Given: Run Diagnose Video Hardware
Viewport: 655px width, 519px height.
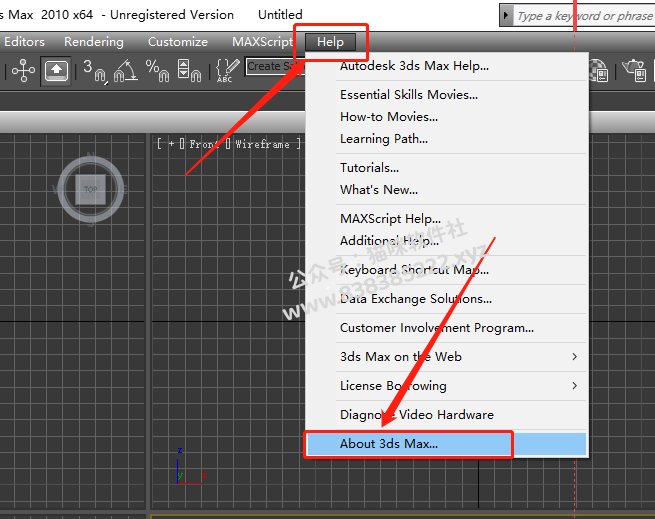Looking at the screenshot, I should click(x=447, y=415).
